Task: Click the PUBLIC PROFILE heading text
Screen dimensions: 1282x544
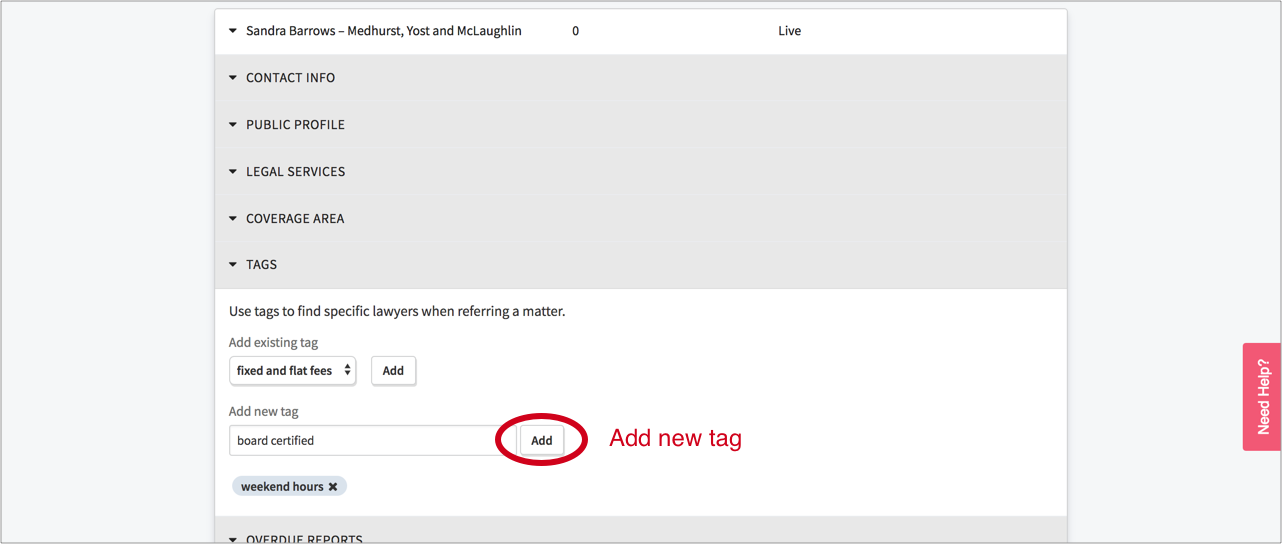Action: [x=295, y=125]
